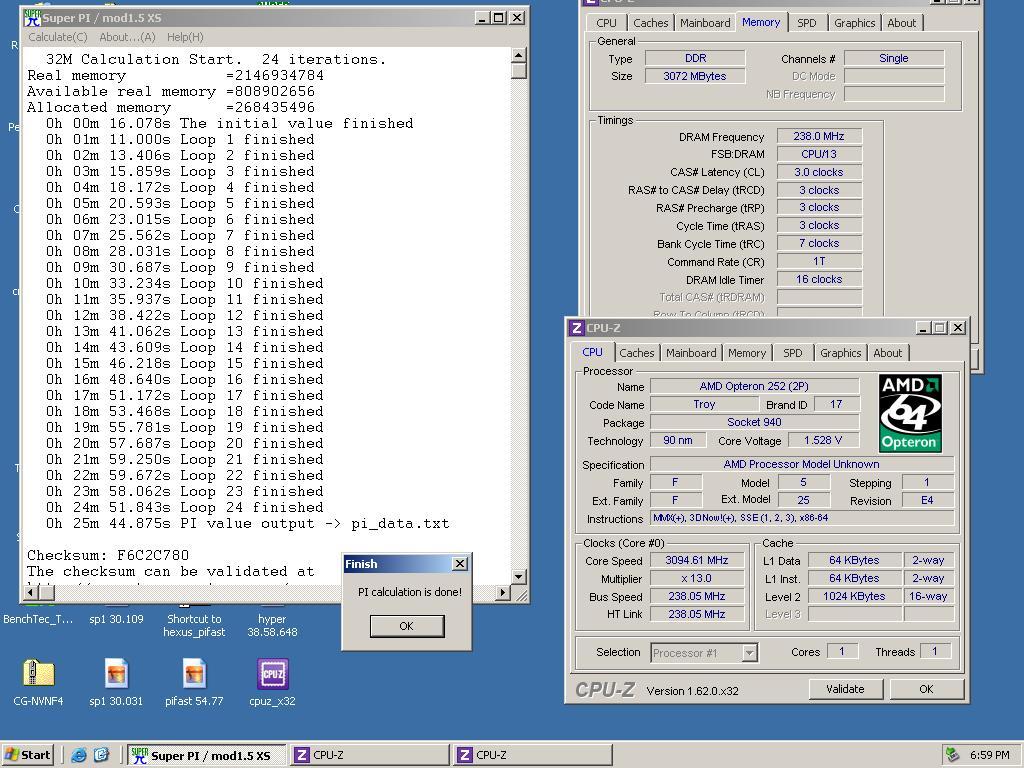
Task: Click the taskbar clock showing 6:59 PM
Action: click(x=989, y=755)
